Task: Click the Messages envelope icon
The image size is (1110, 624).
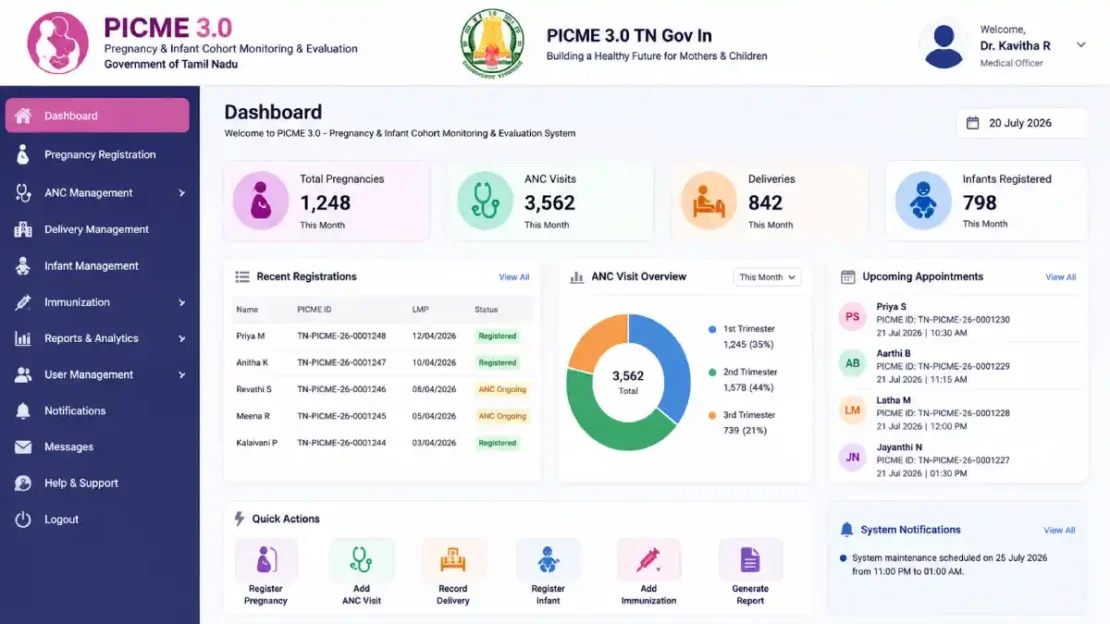Action: tap(23, 447)
